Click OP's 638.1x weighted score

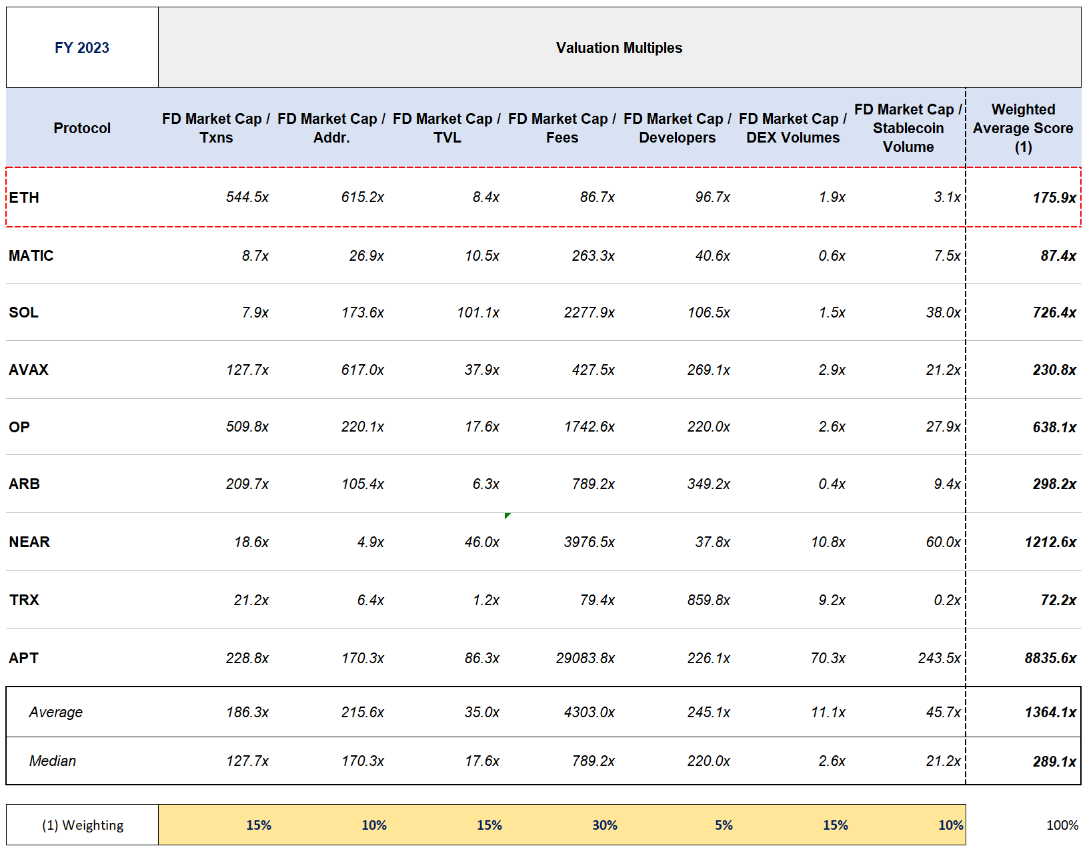pos(1054,427)
